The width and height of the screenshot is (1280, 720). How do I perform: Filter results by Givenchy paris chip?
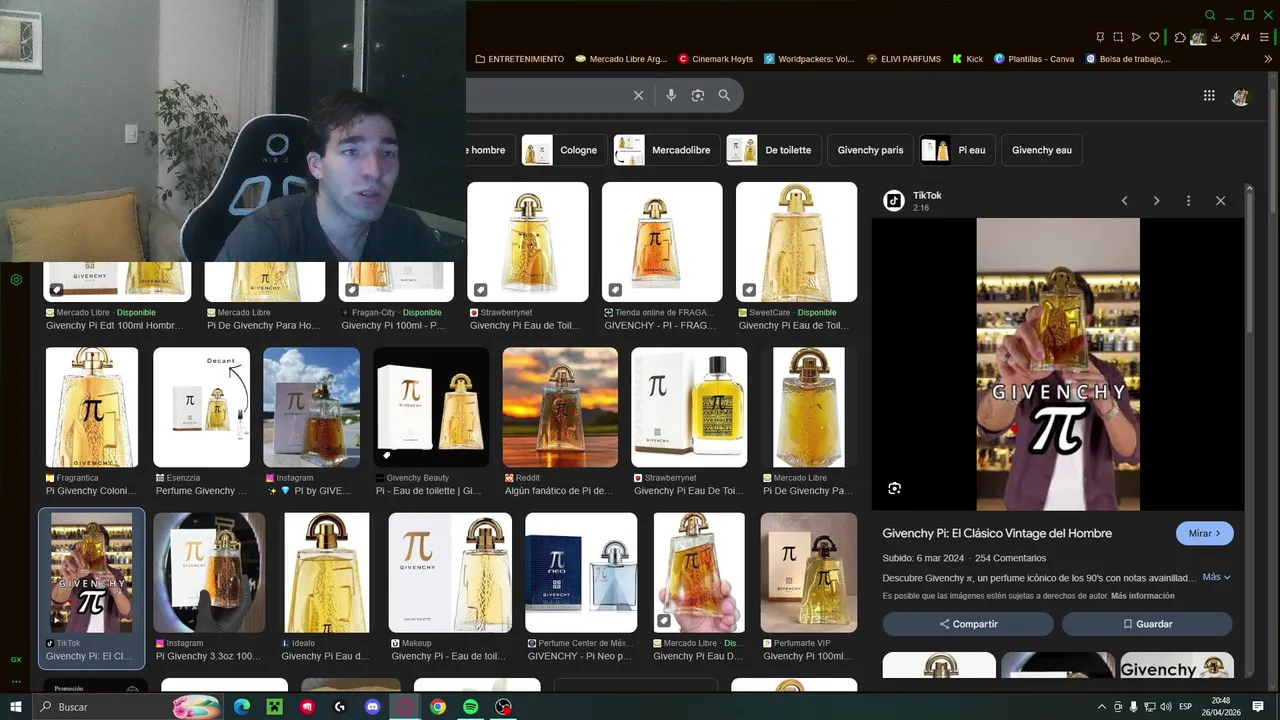coord(870,150)
